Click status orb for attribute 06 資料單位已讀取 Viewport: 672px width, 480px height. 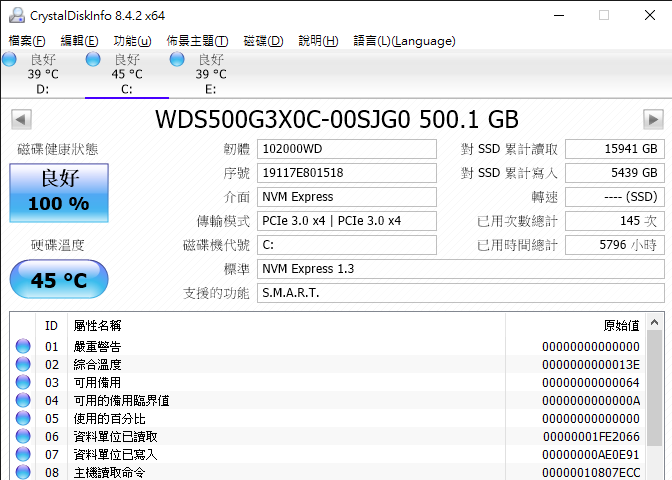click(x=23, y=436)
